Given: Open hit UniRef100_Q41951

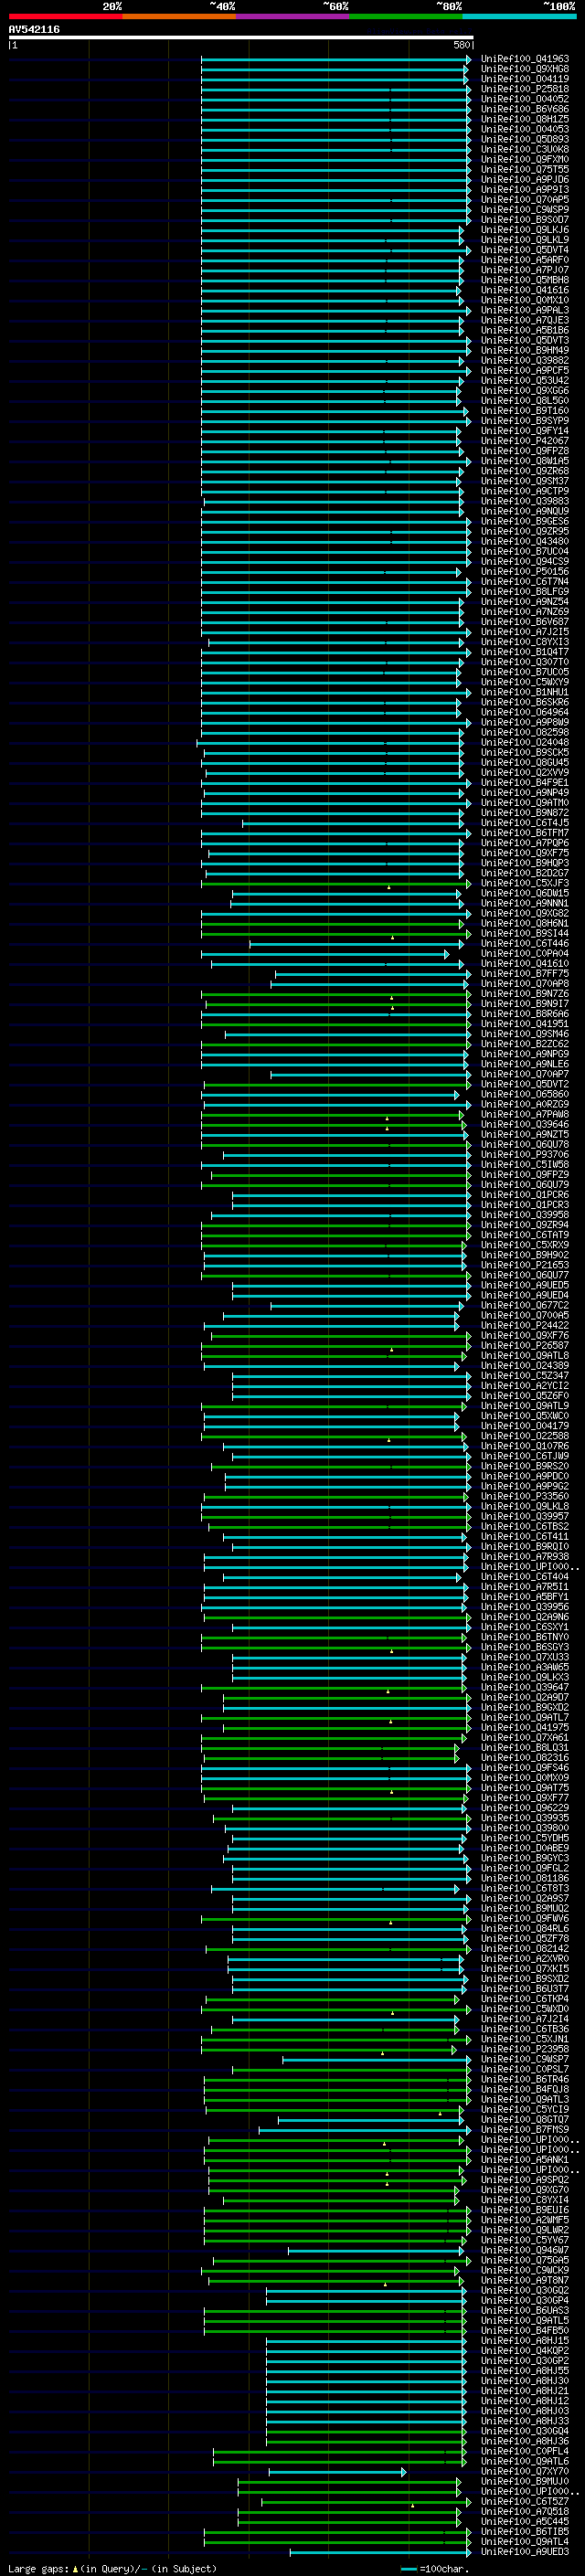Looking at the screenshot, I should coord(525,1024).
